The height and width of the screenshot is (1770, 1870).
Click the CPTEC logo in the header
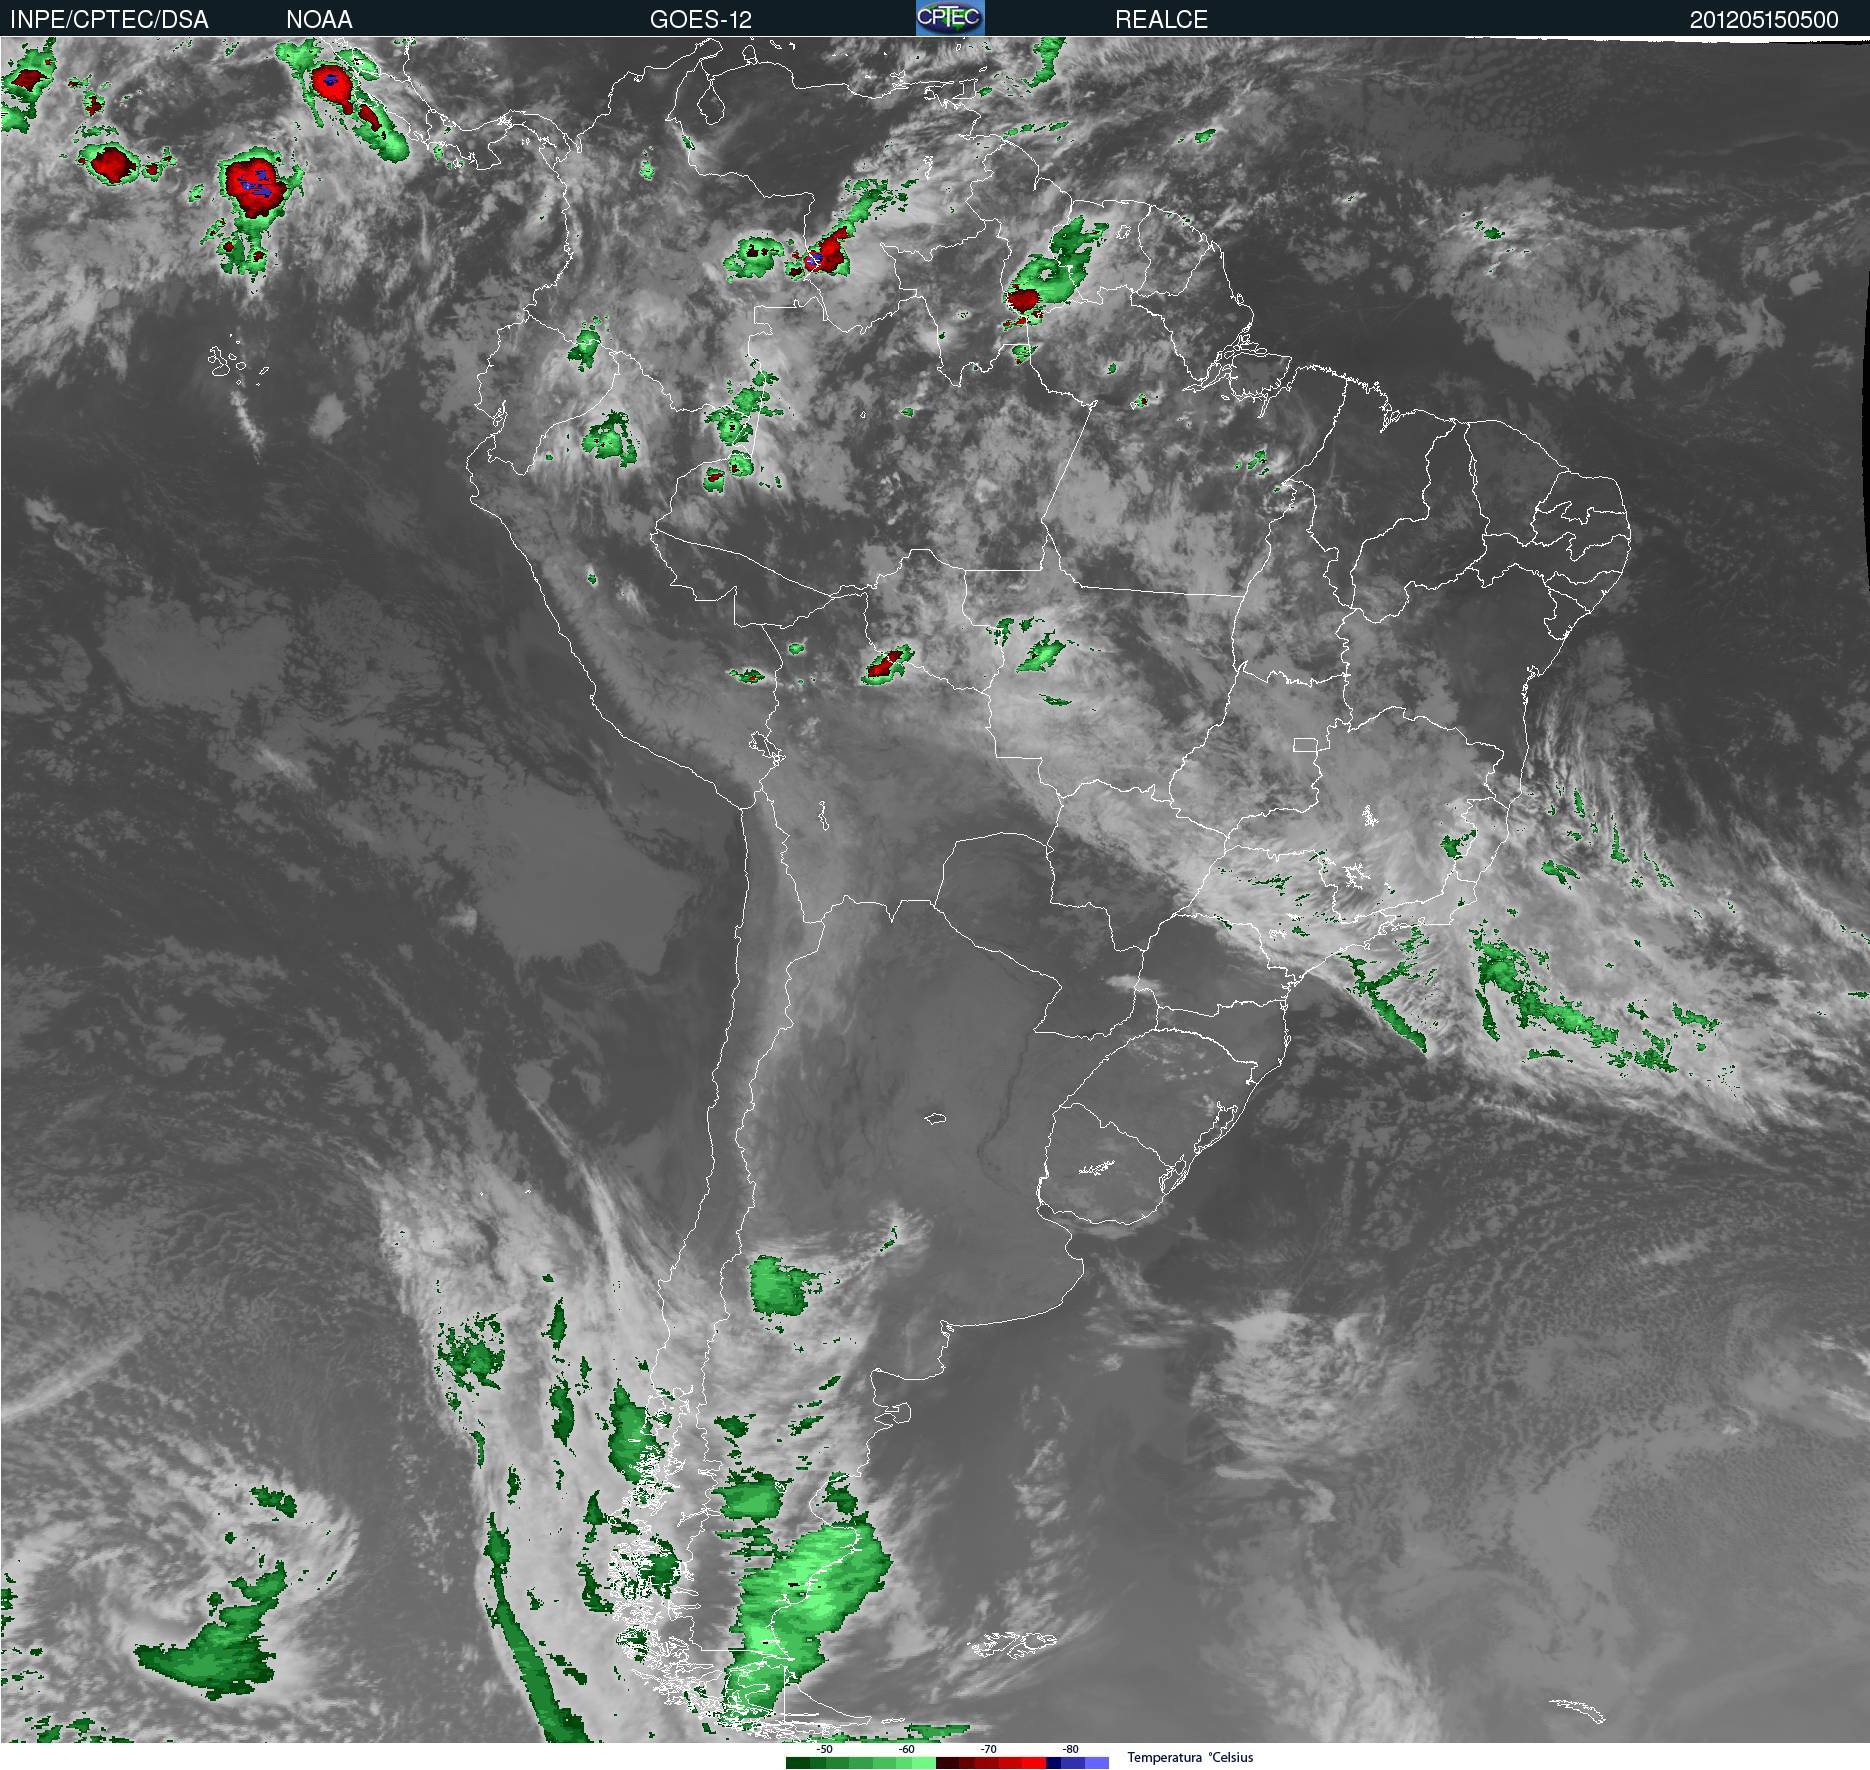click(950, 18)
